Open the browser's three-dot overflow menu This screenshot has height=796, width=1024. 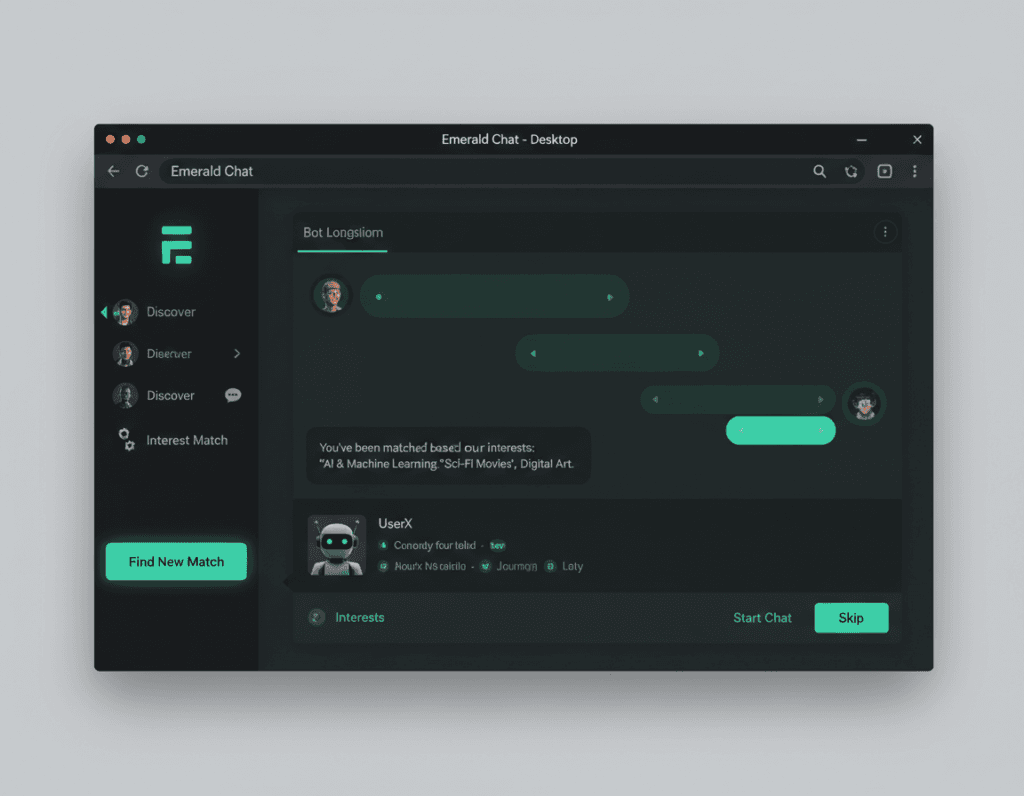915,171
